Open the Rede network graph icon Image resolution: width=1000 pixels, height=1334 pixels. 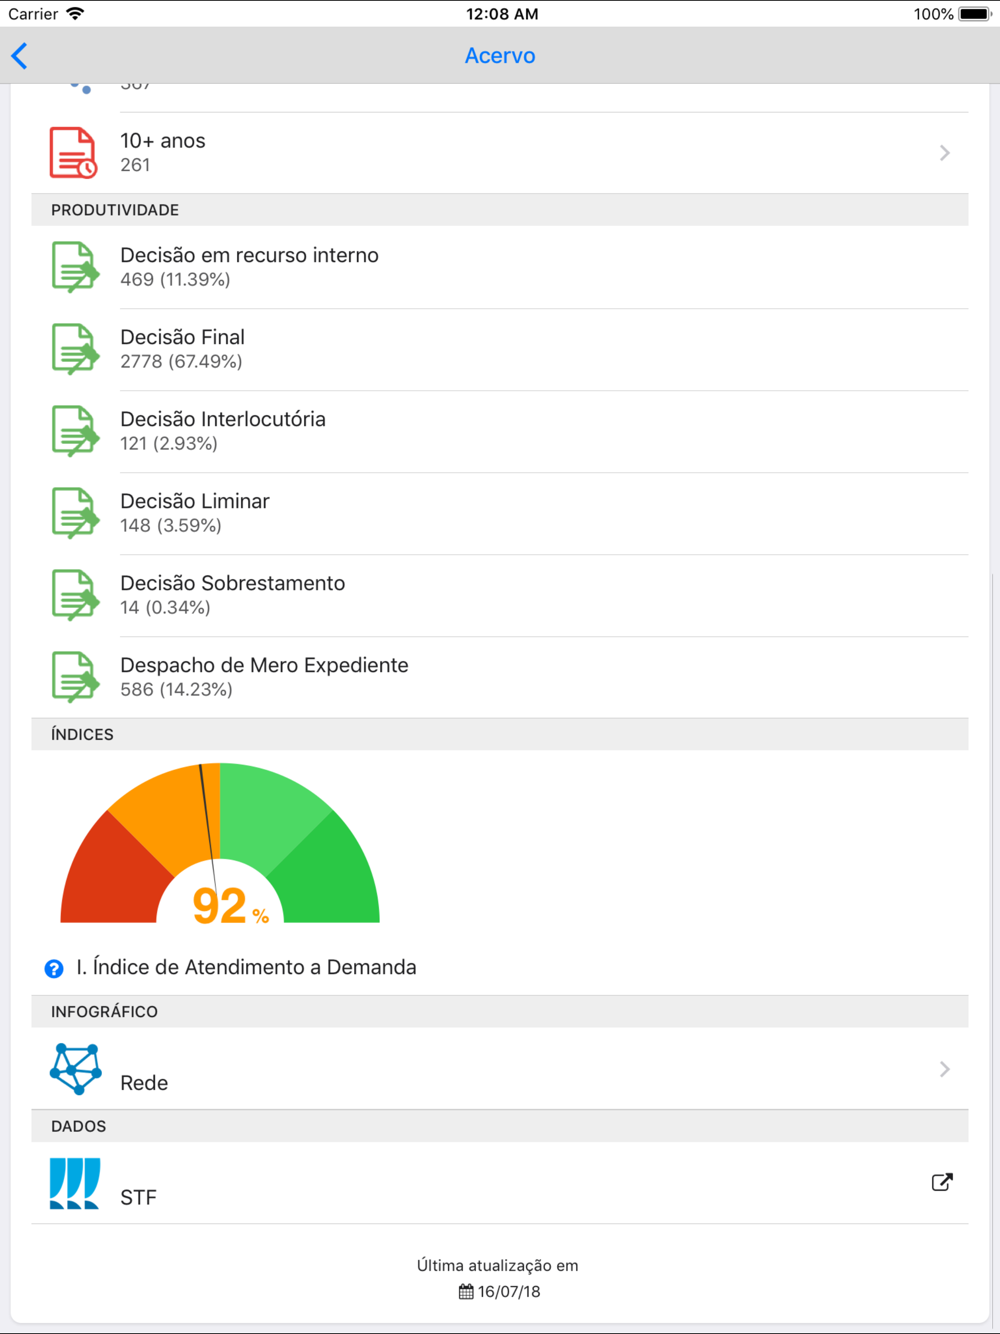pyautogui.click(x=76, y=1069)
